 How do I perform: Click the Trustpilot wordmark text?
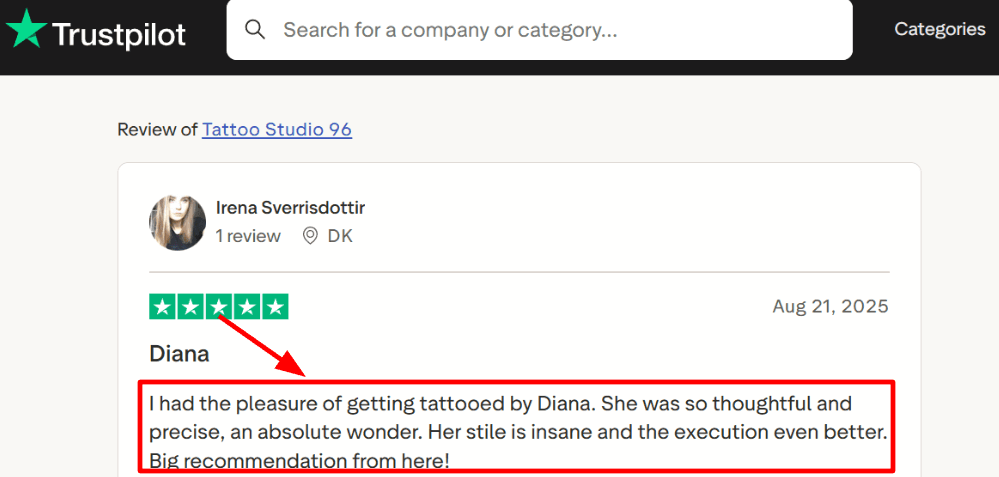click(119, 35)
